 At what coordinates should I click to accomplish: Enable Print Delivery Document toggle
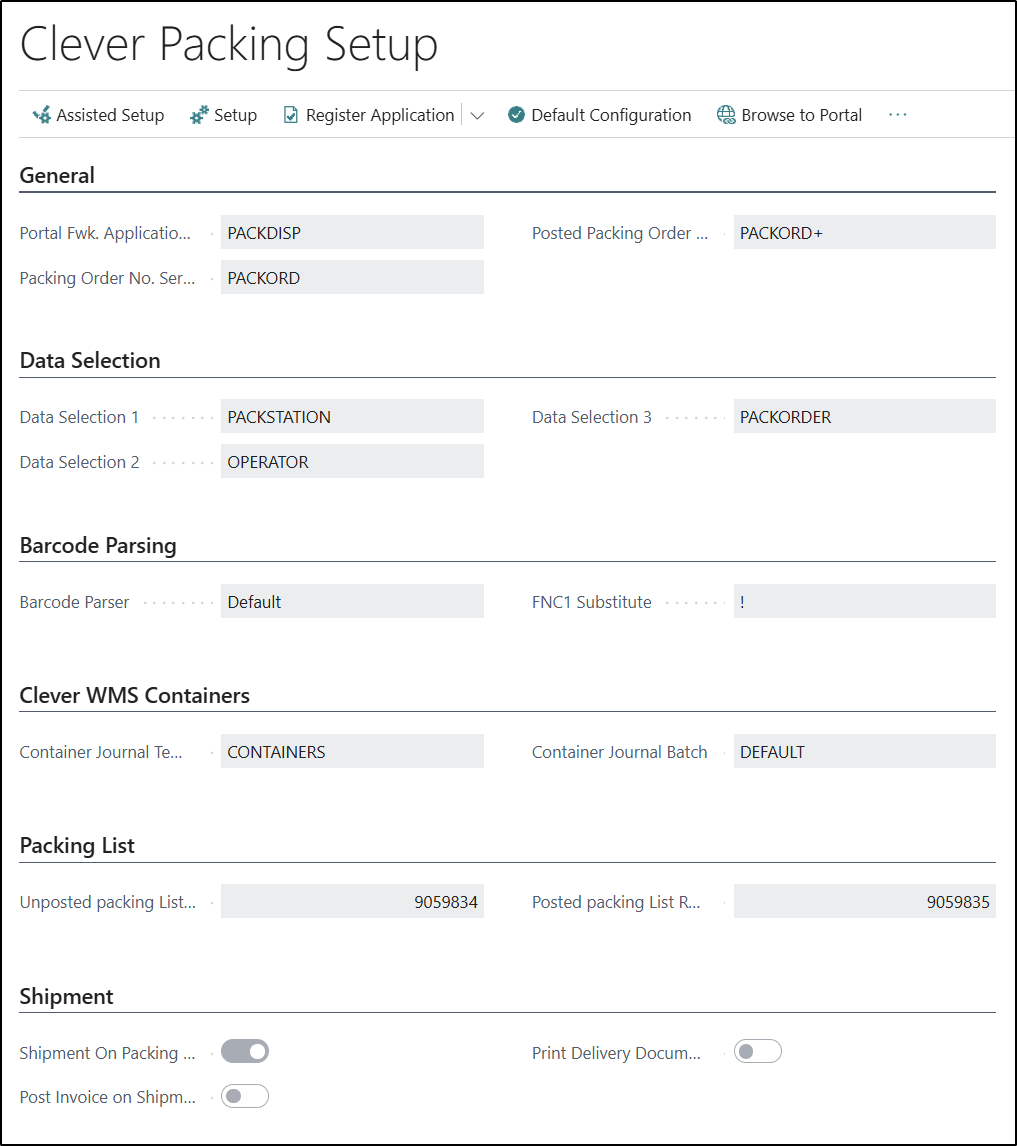(x=757, y=1052)
